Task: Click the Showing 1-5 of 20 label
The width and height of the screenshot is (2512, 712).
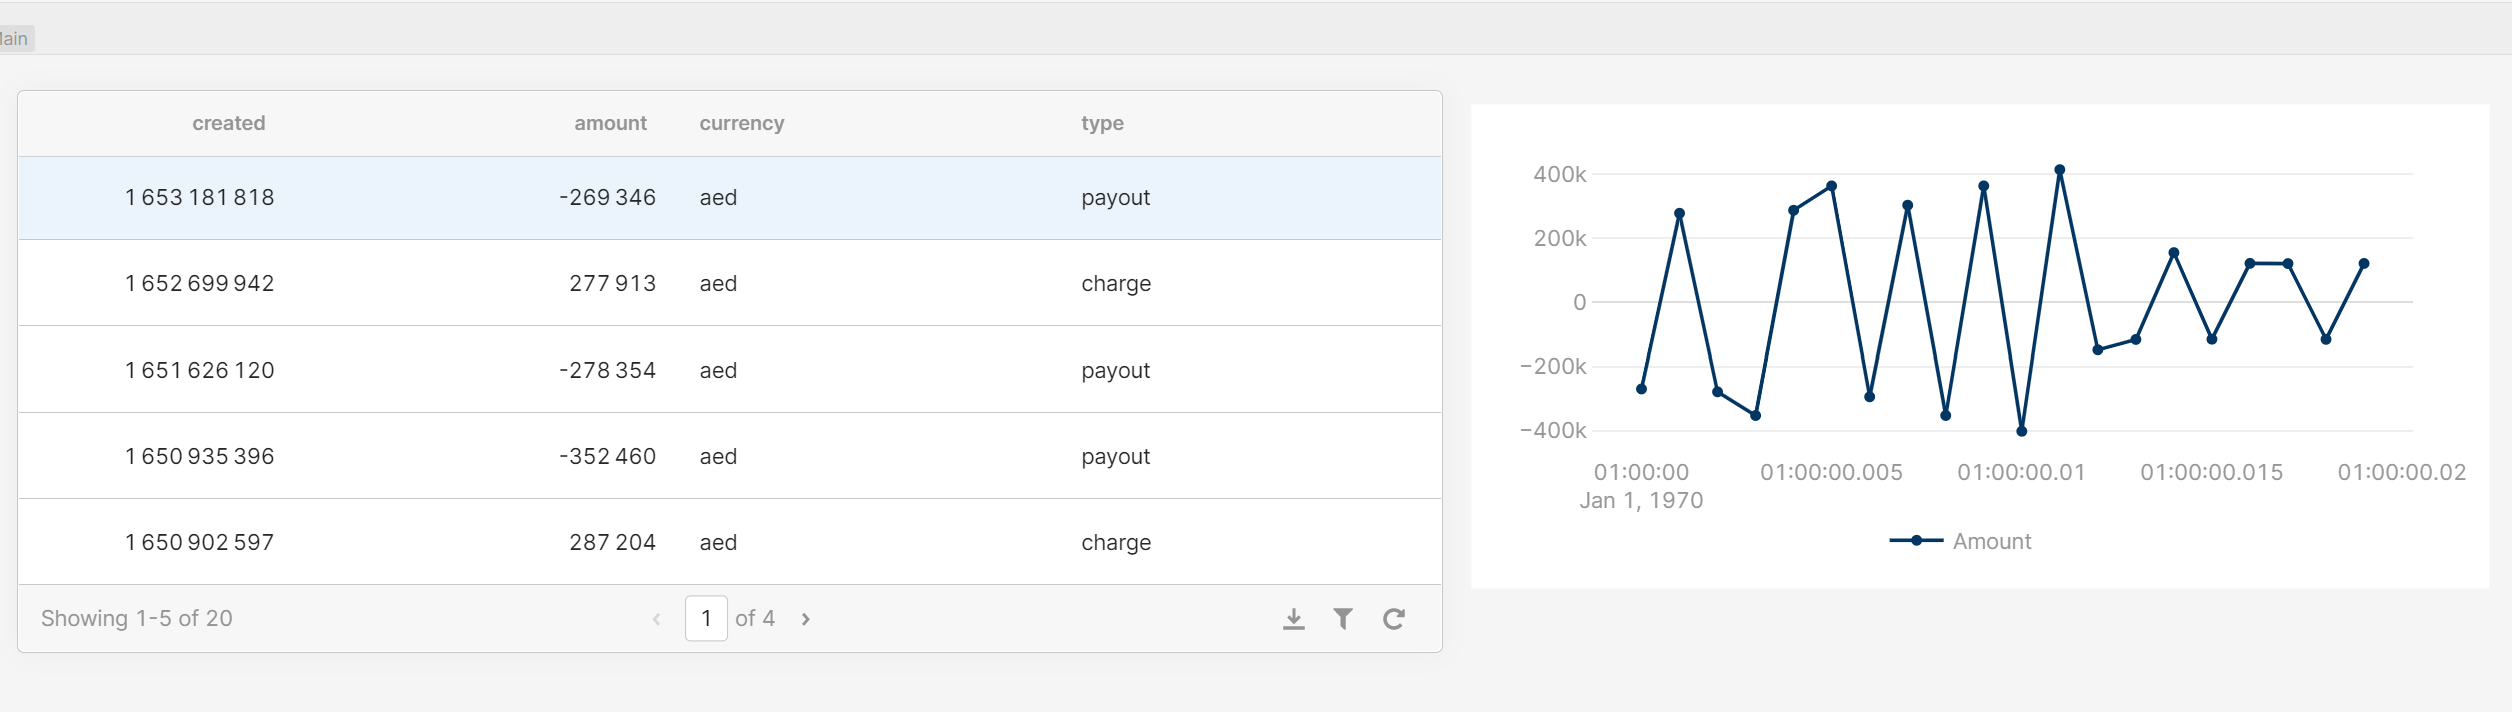Action: (x=137, y=618)
